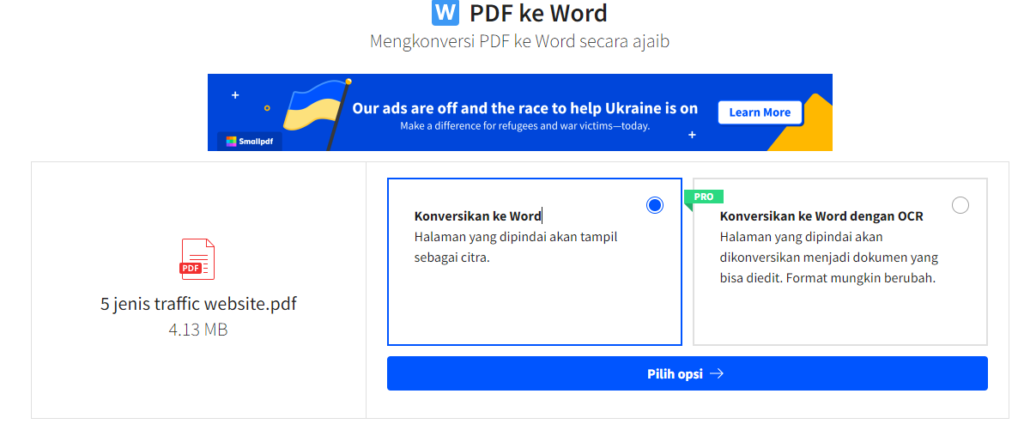Click the file name '5 jenis traffic website.pdf'
Screen dimensions: 1024x424
tap(198, 304)
